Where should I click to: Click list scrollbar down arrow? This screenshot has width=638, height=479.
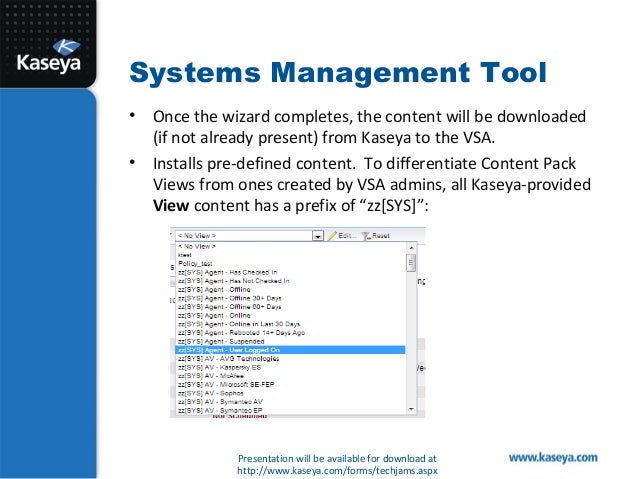click(411, 409)
